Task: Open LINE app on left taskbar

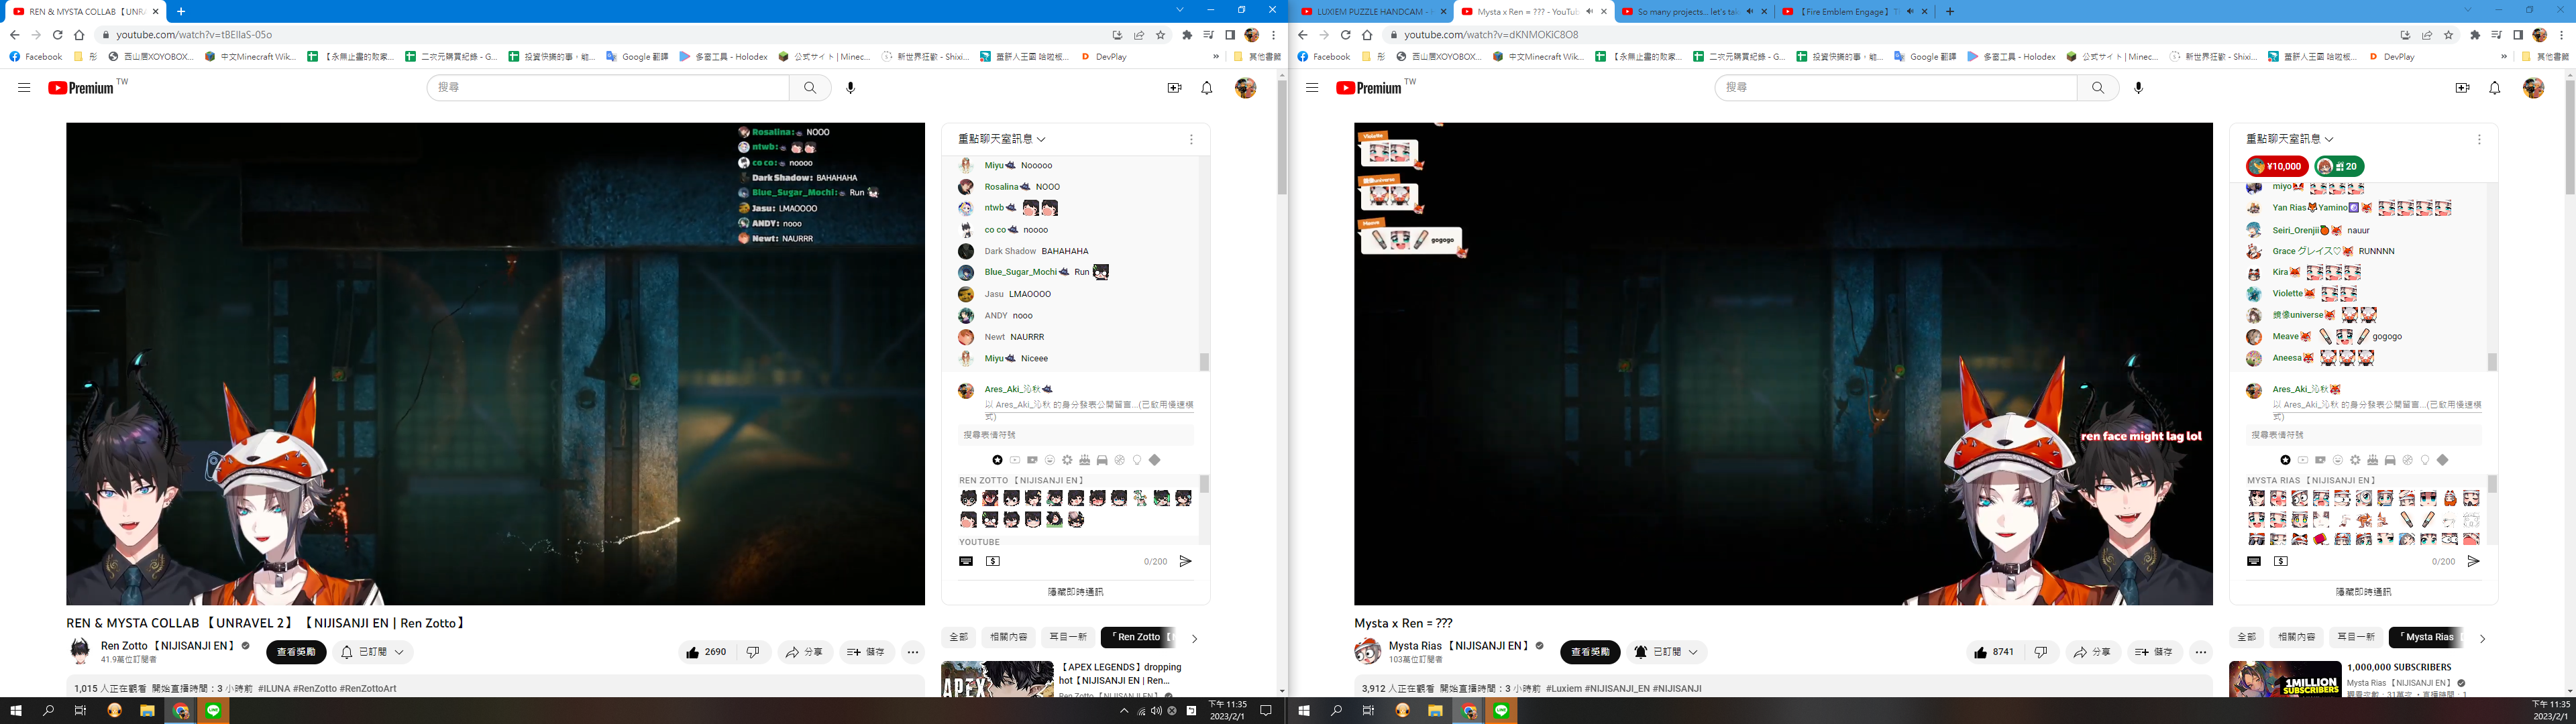Action: [214, 711]
